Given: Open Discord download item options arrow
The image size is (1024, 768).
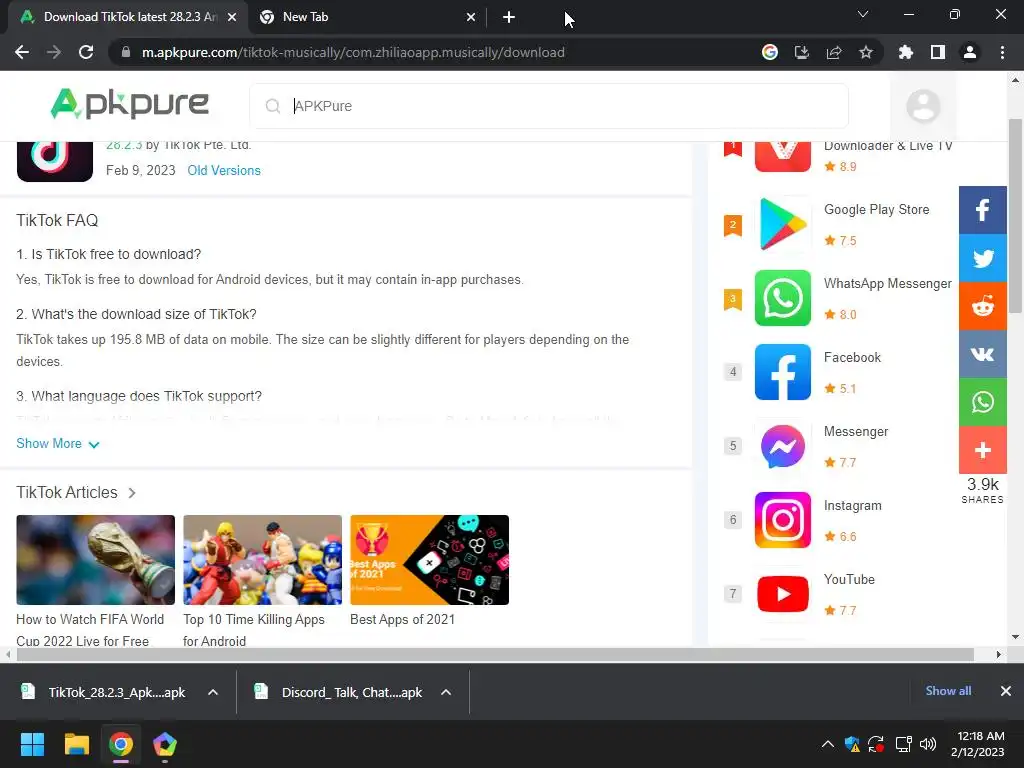Looking at the screenshot, I should coord(446,692).
